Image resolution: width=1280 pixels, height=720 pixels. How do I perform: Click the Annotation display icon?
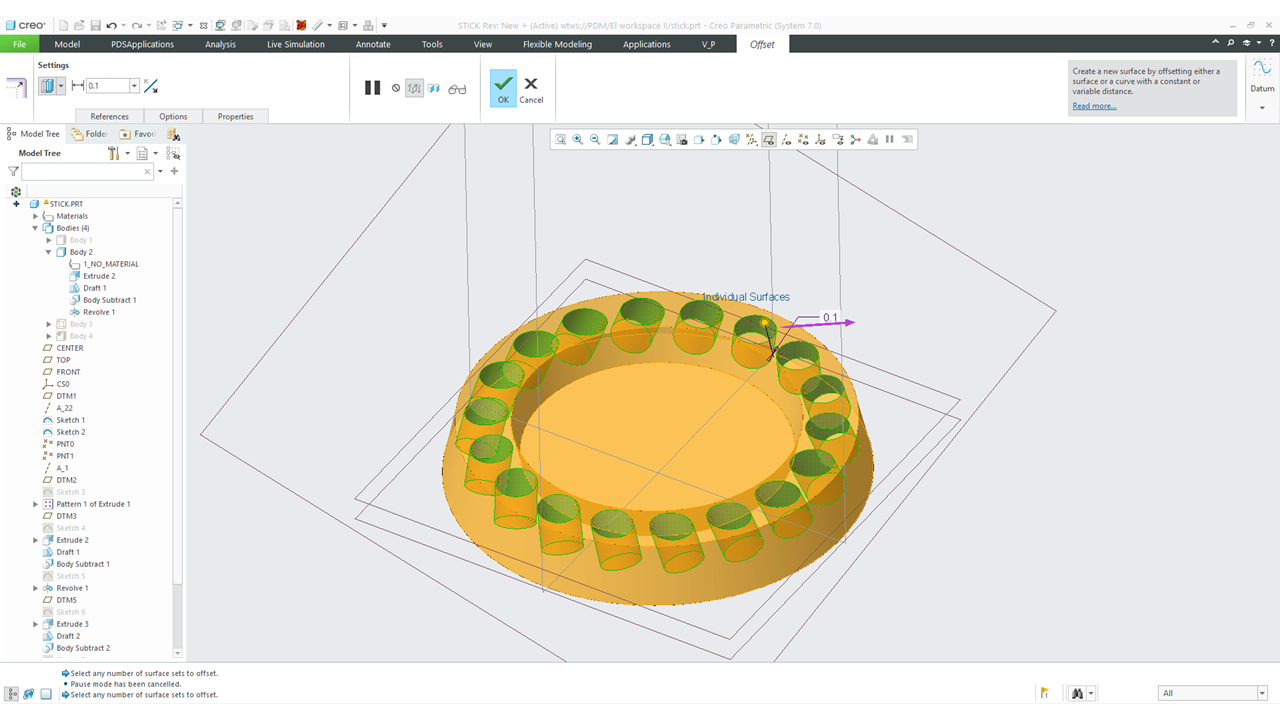tap(838, 140)
